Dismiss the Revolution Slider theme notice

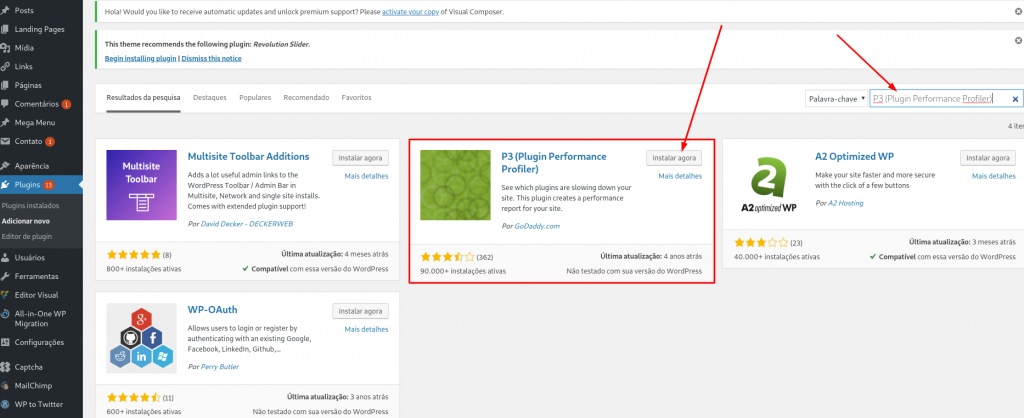[1019, 41]
